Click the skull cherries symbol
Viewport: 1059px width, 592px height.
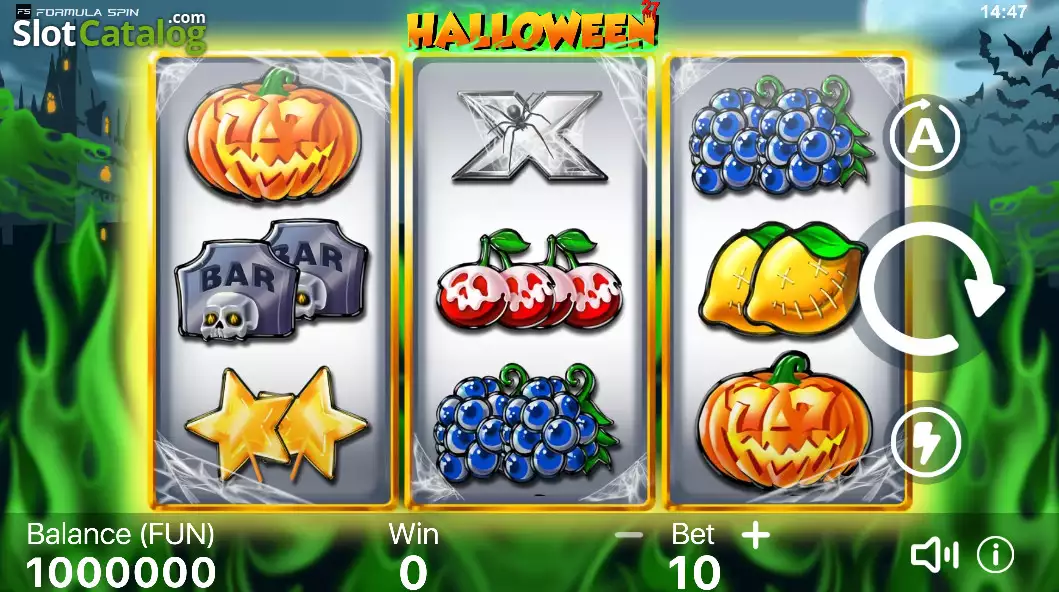pos(530,279)
